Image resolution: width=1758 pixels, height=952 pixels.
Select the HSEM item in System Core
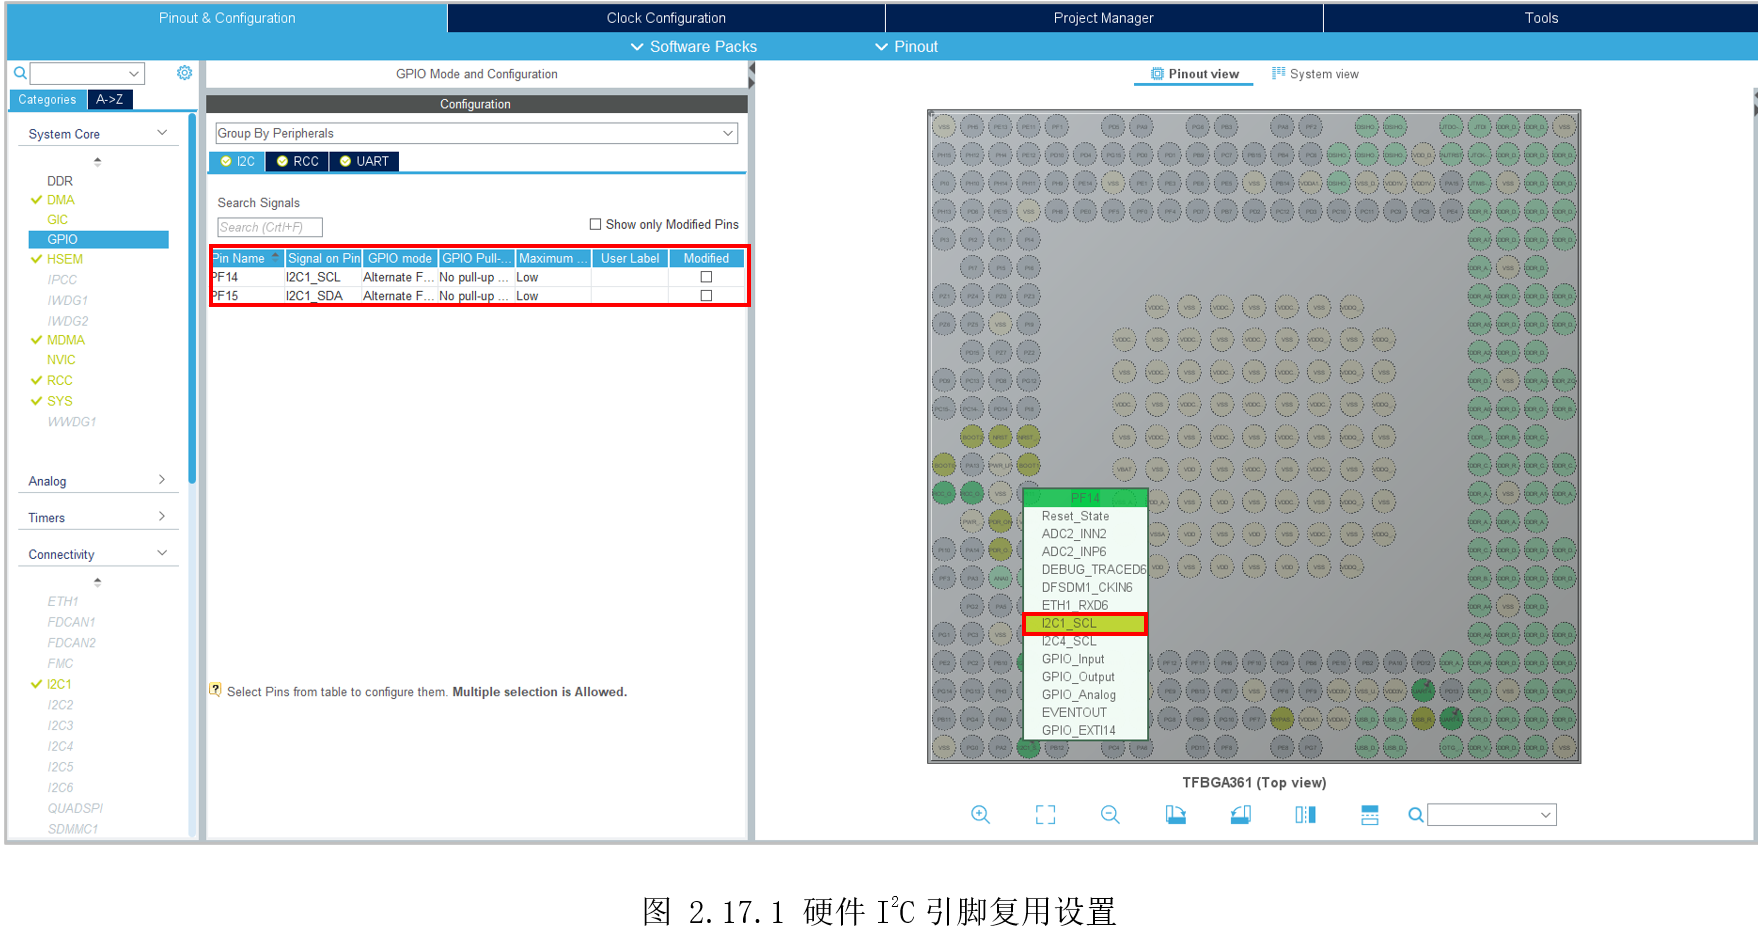(x=65, y=259)
